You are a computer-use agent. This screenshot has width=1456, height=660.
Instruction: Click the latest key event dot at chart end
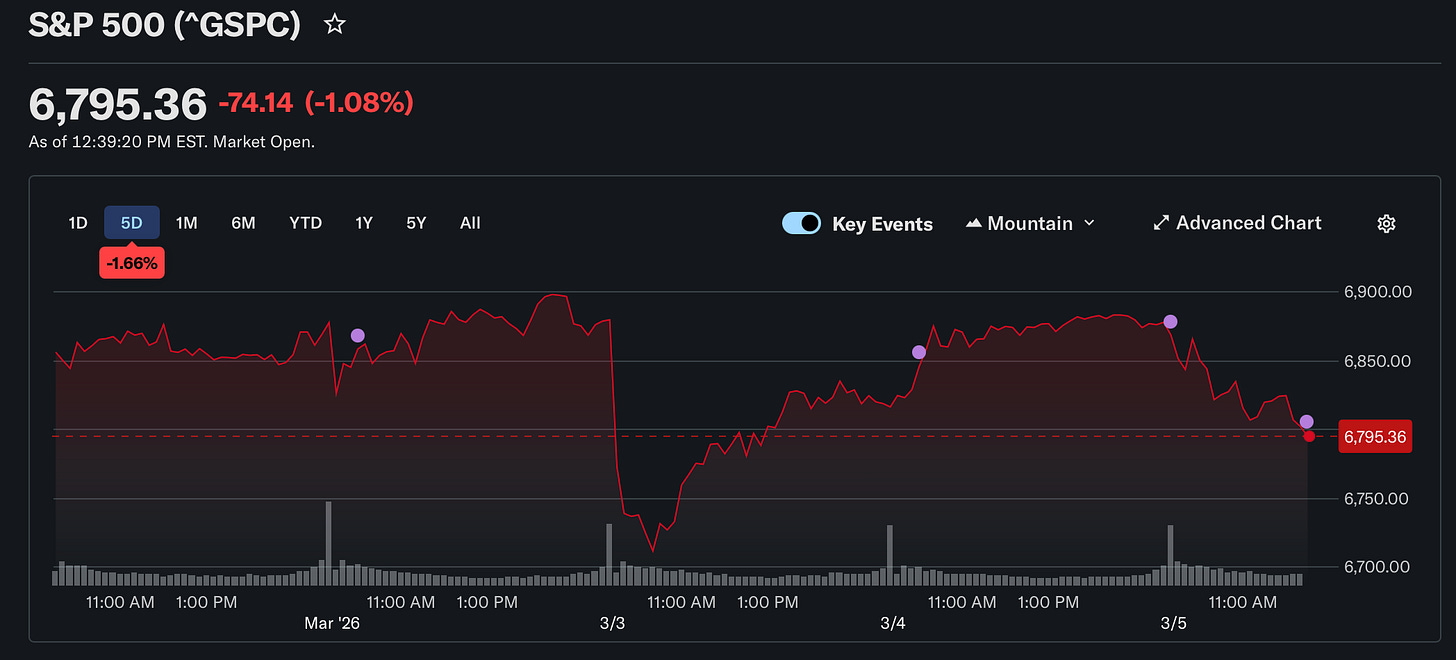[x=1306, y=422]
